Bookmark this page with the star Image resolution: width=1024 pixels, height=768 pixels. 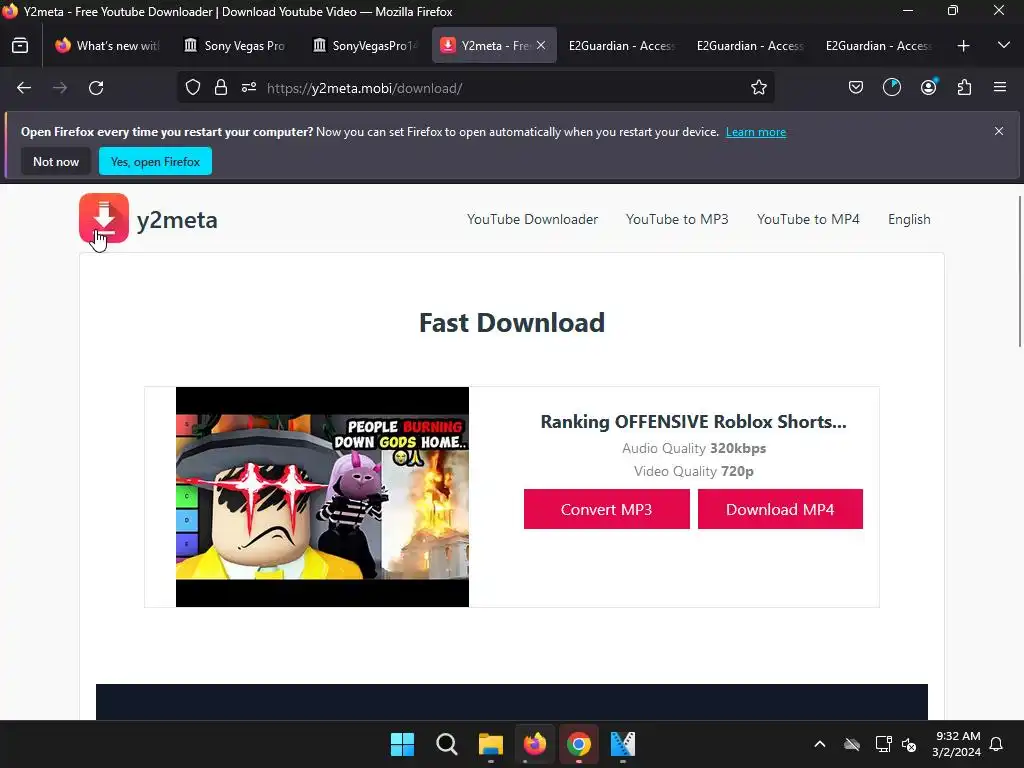(x=758, y=88)
